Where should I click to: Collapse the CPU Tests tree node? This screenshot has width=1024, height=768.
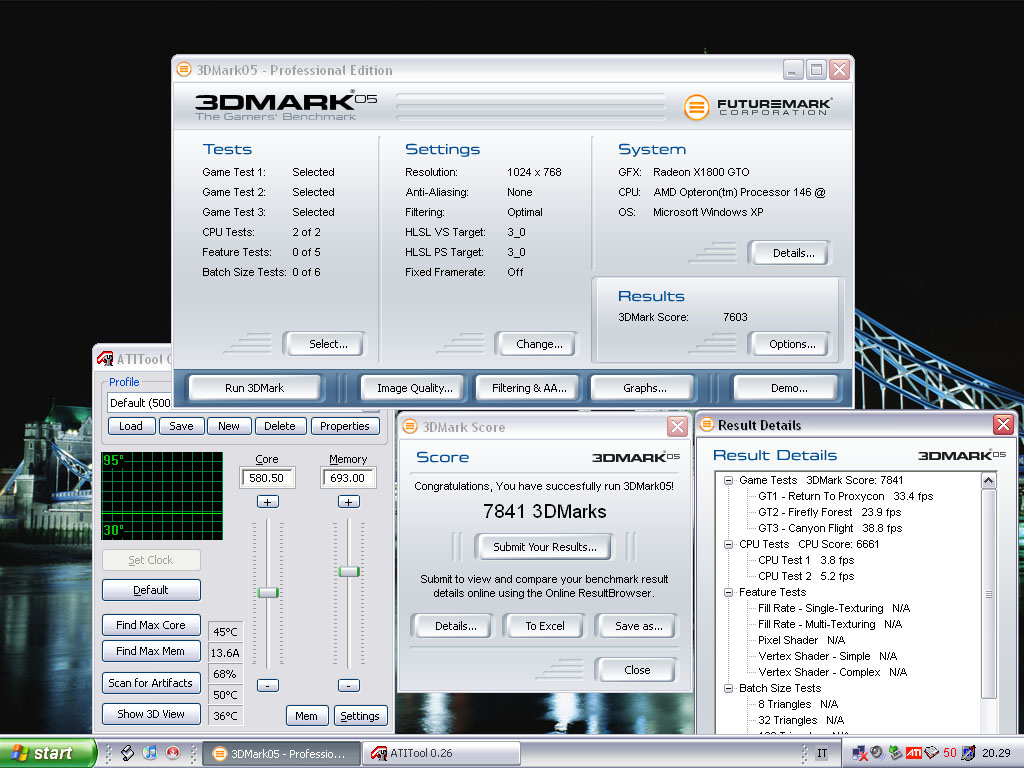728,544
